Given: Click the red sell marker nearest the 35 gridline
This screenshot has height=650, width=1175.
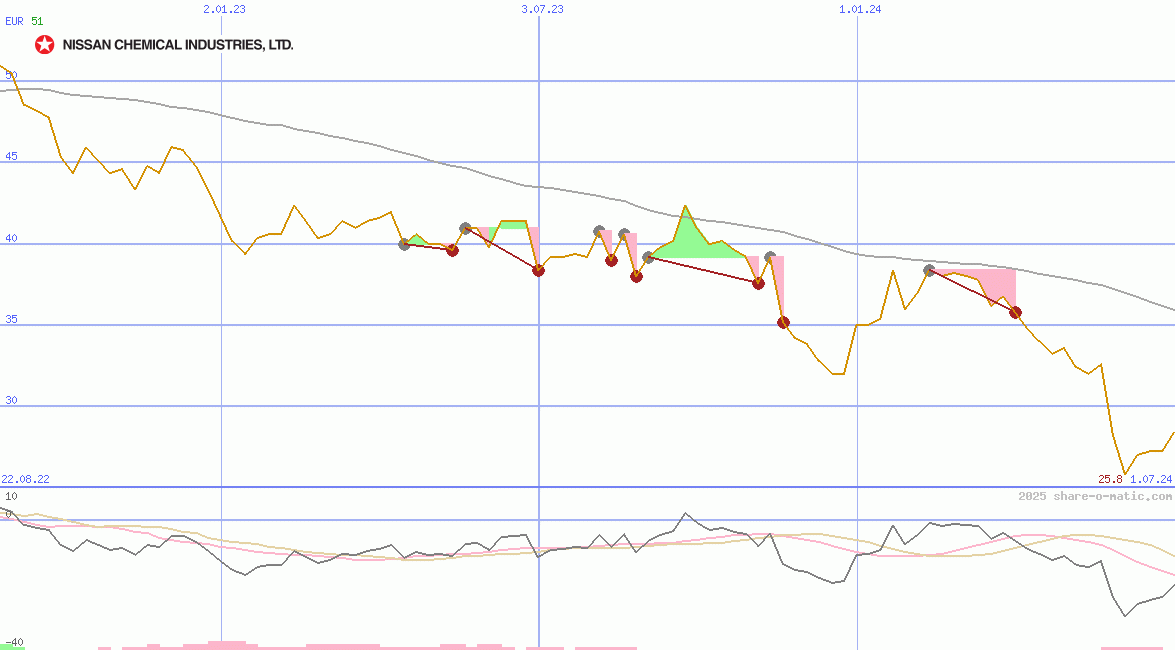Looking at the screenshot, I should pos(783,322).
